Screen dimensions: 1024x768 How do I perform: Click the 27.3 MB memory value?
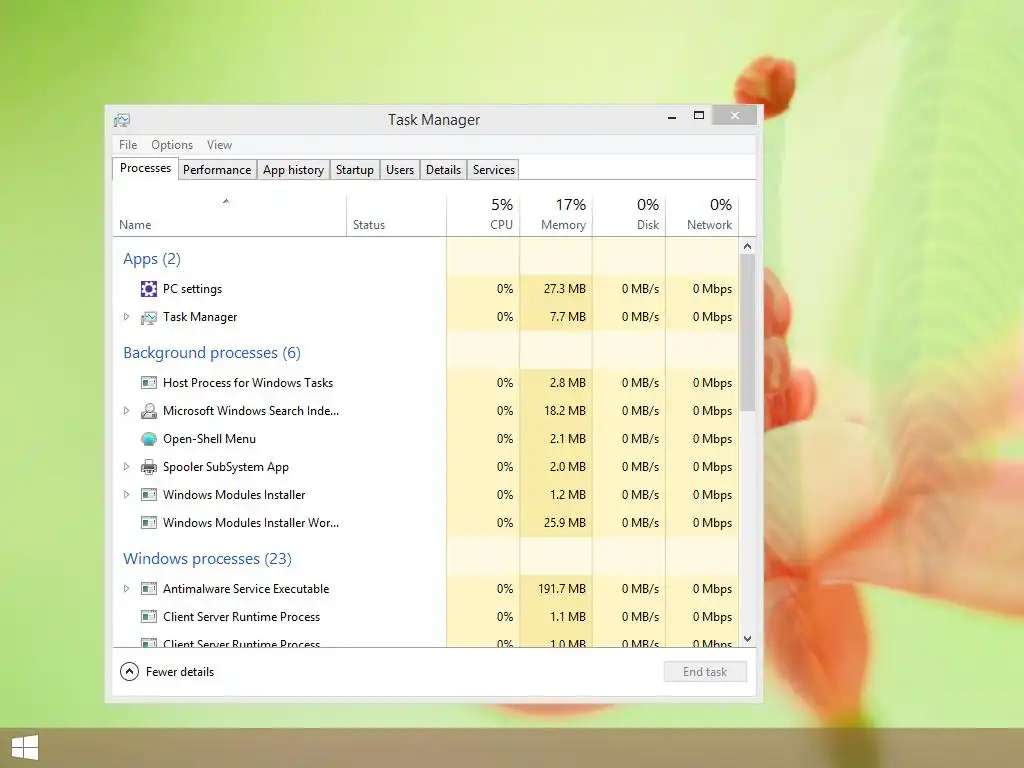(x=565, y=289)
